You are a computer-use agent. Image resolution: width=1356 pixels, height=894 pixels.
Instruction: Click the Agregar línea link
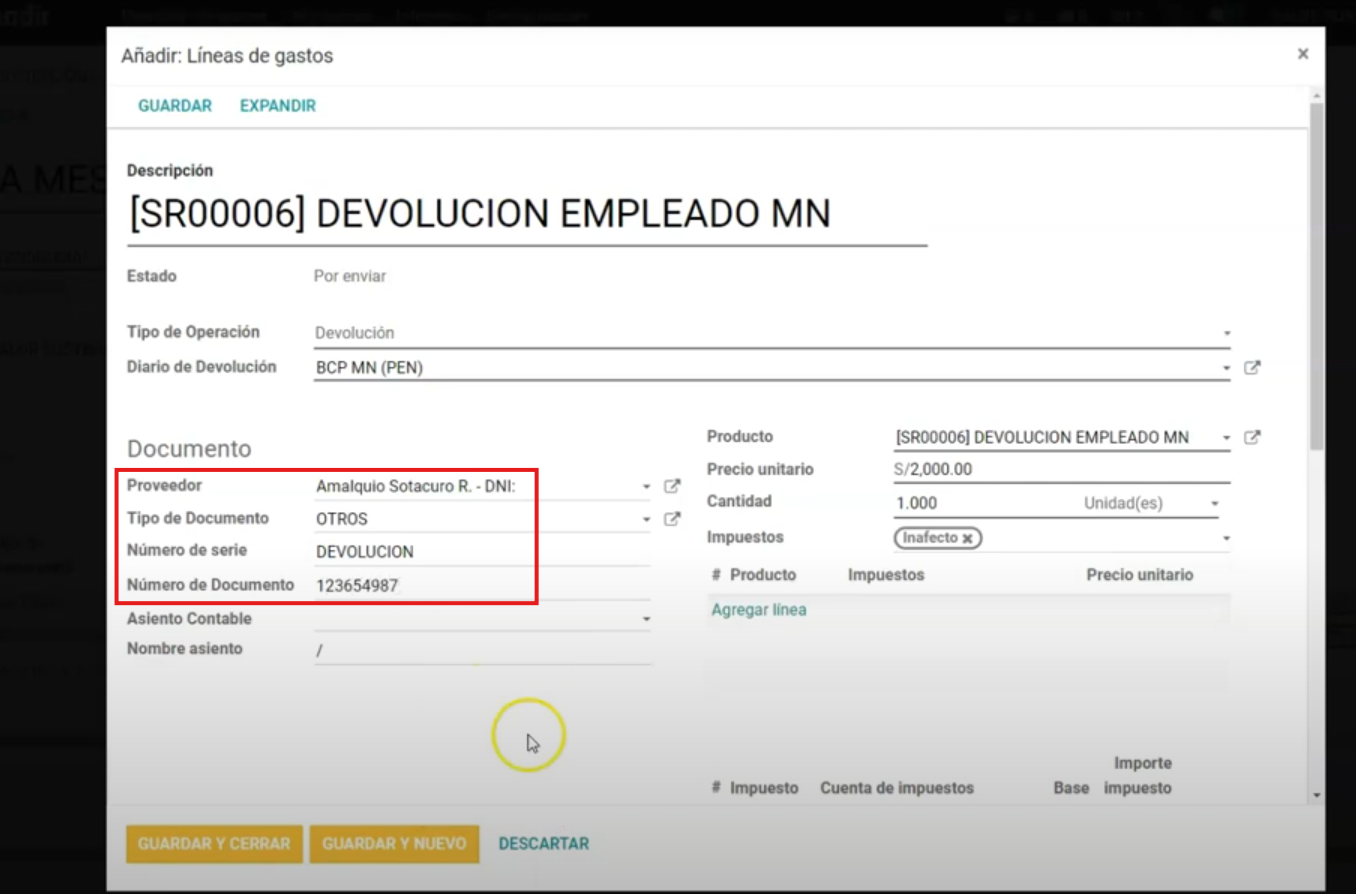point(758,610)
